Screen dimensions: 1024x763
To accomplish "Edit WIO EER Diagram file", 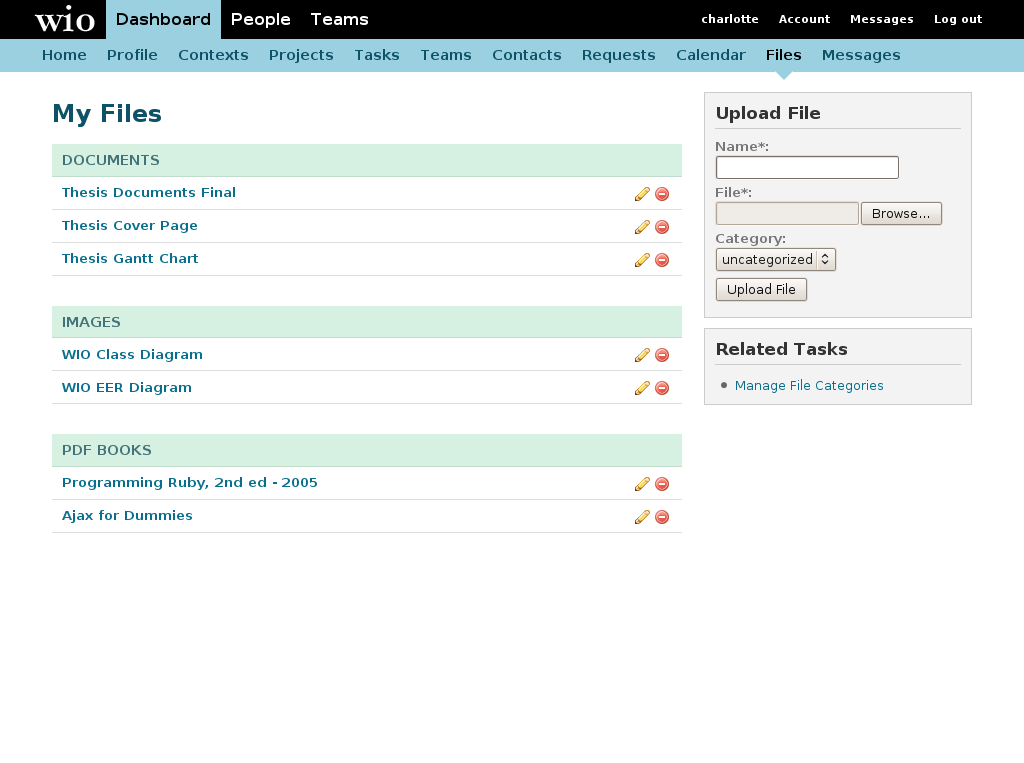I will [642, 388].
